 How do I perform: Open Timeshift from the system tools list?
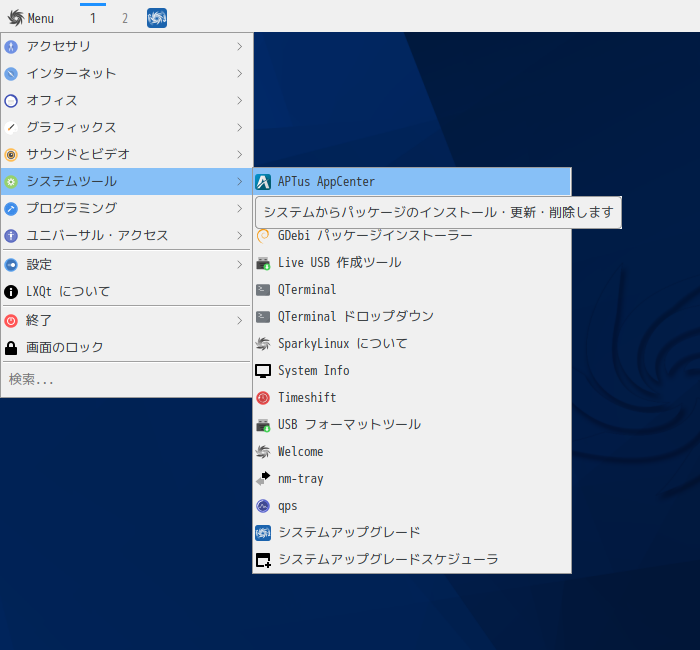coord(412,397)
